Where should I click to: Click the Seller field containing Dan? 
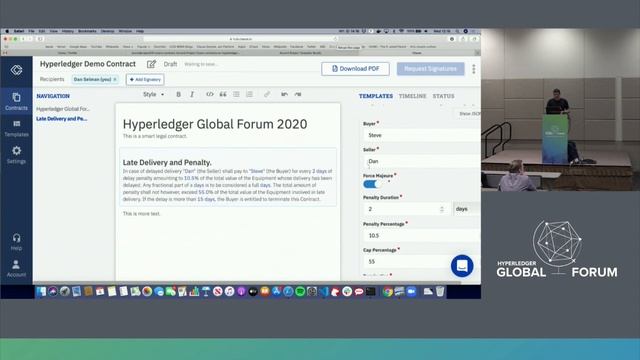click(422, 161)
